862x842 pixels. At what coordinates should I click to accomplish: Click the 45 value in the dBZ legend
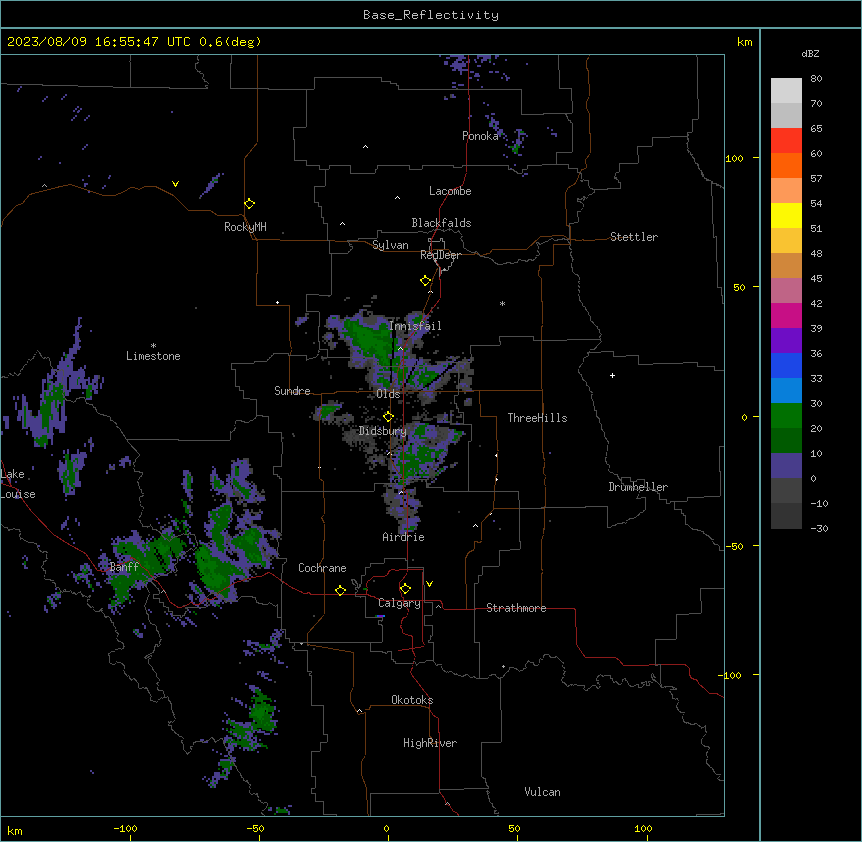tap(816, 278)
